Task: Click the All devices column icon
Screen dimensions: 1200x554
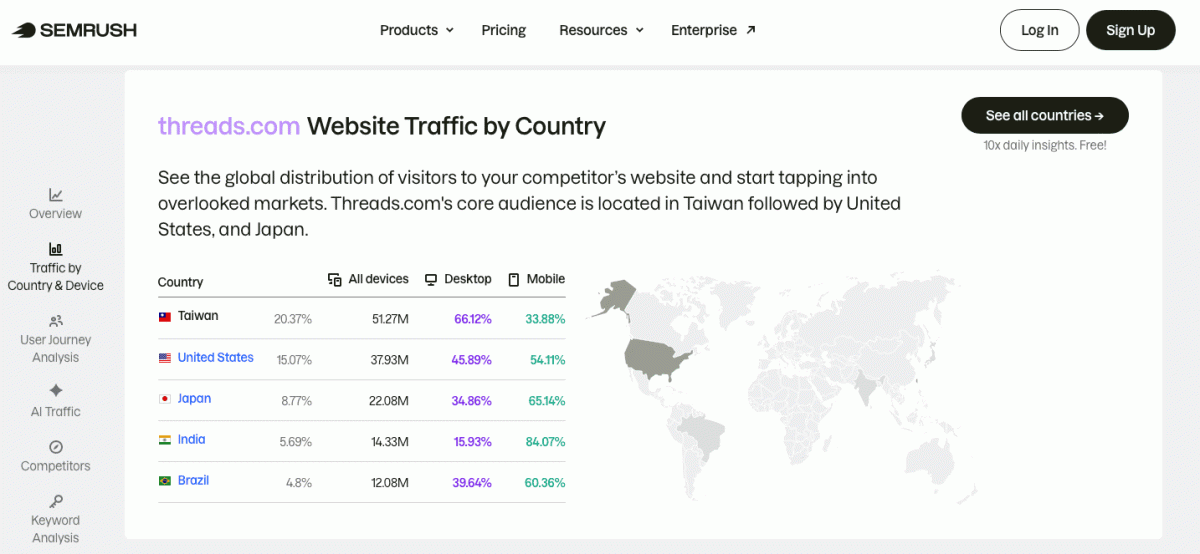Action: click(x=335, y=280)
